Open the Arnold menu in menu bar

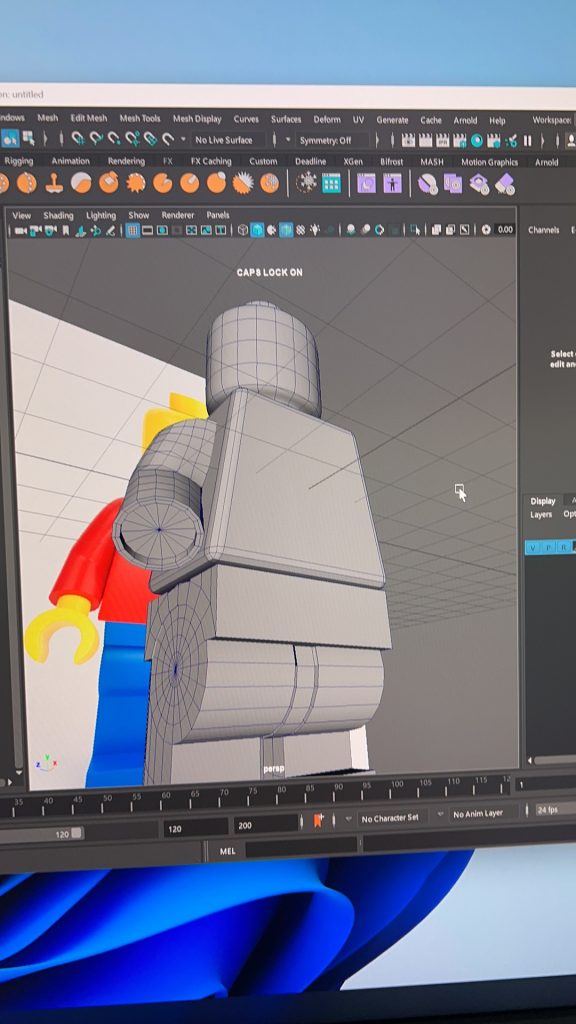466,121
